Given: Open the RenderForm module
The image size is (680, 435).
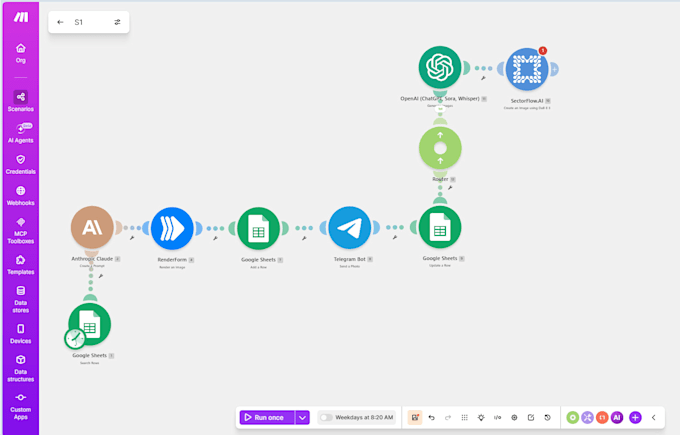Looking at the screenshot, I should pyautogui.click(x=172, y=228).
